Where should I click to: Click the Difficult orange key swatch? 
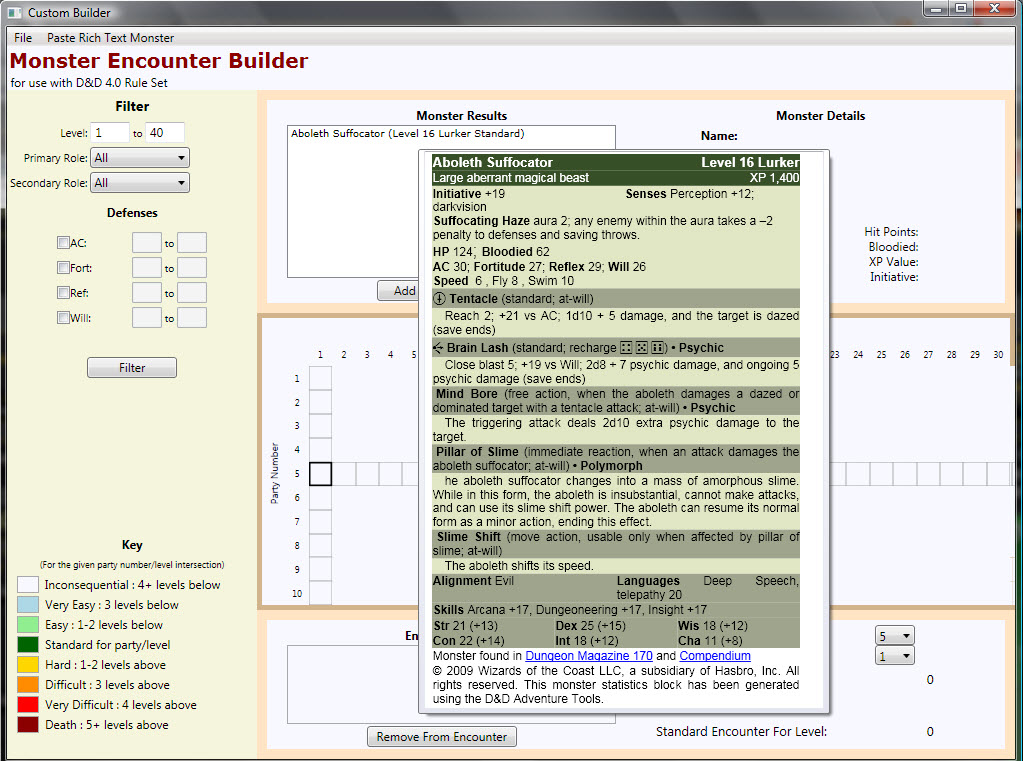[x=28, y=685]
